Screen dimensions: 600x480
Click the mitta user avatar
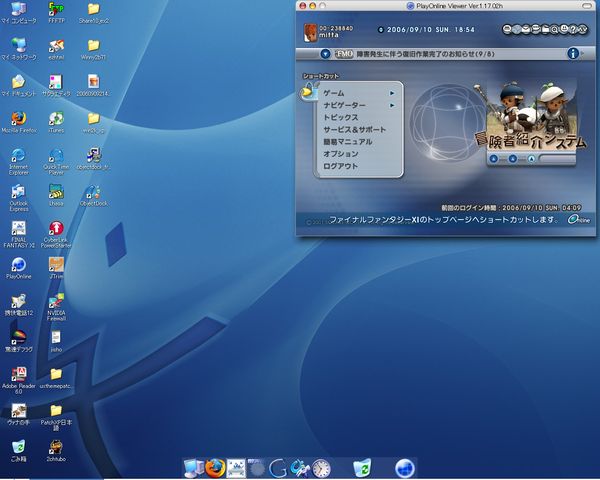[x=310, y=33]
